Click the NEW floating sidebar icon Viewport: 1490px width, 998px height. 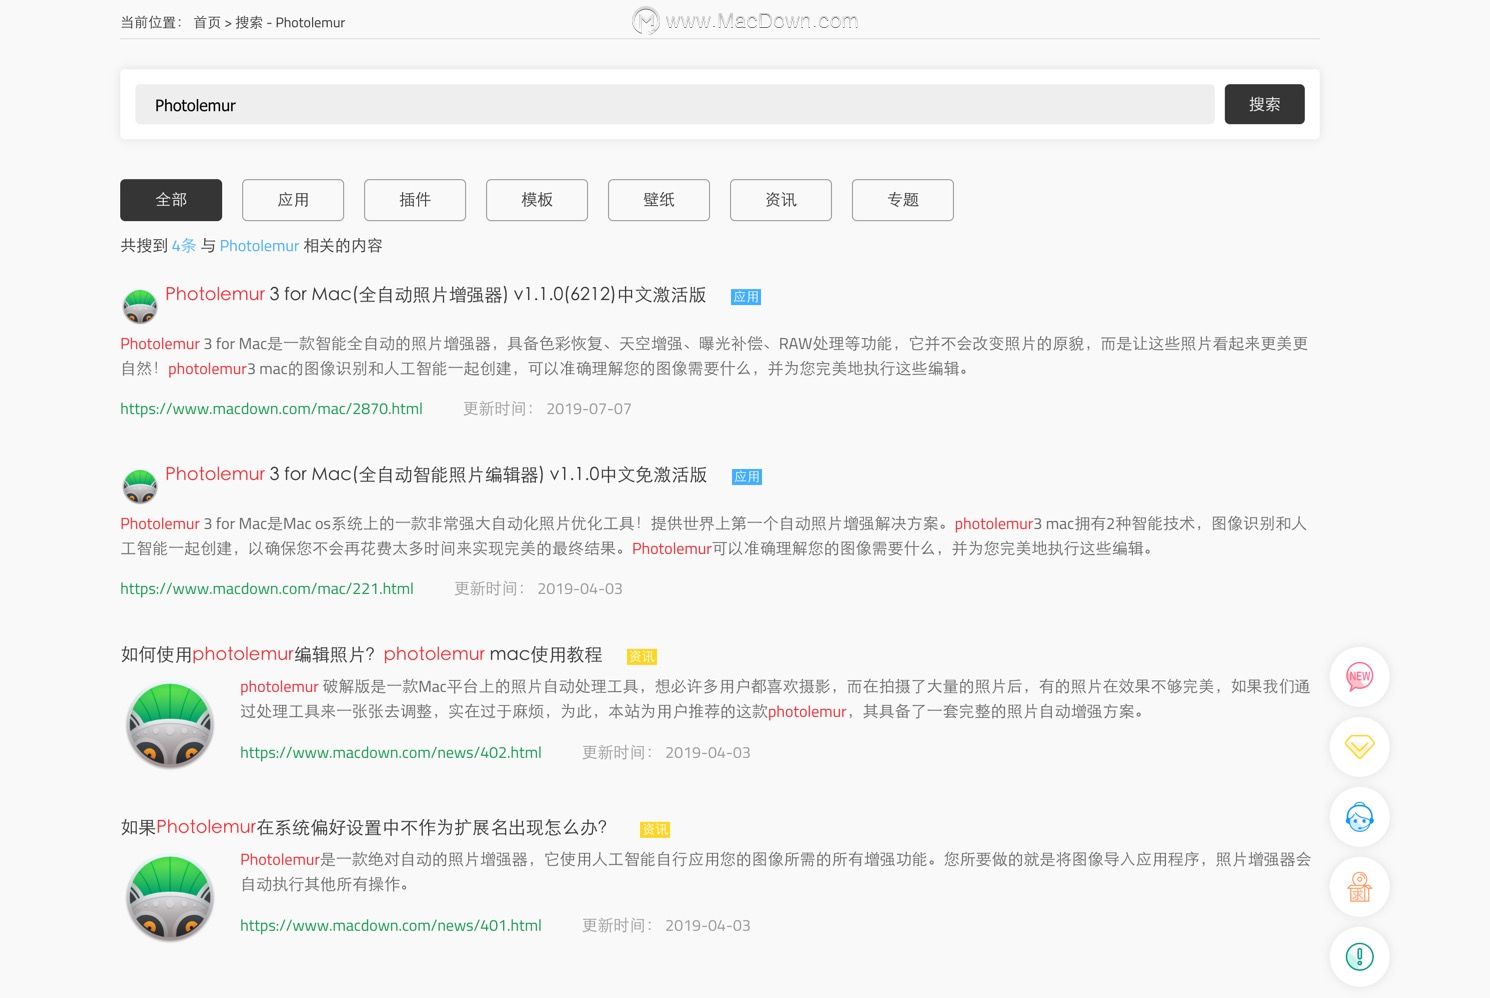click(x=1359, y=677)
